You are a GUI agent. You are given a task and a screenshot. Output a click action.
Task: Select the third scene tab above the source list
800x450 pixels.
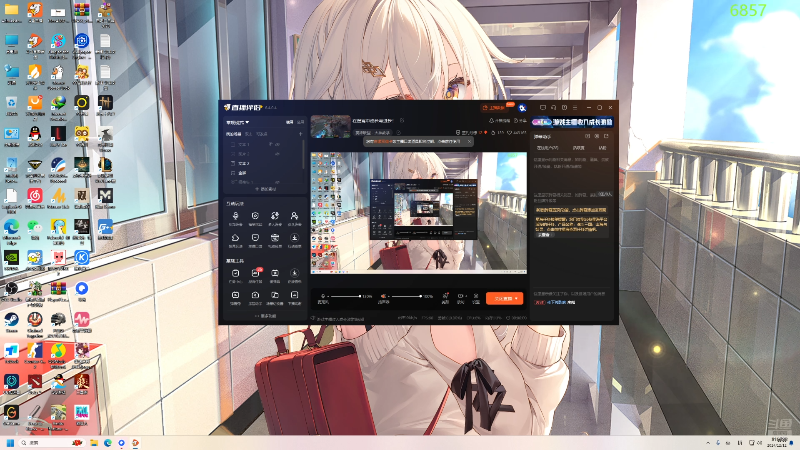tap(262, 134)
